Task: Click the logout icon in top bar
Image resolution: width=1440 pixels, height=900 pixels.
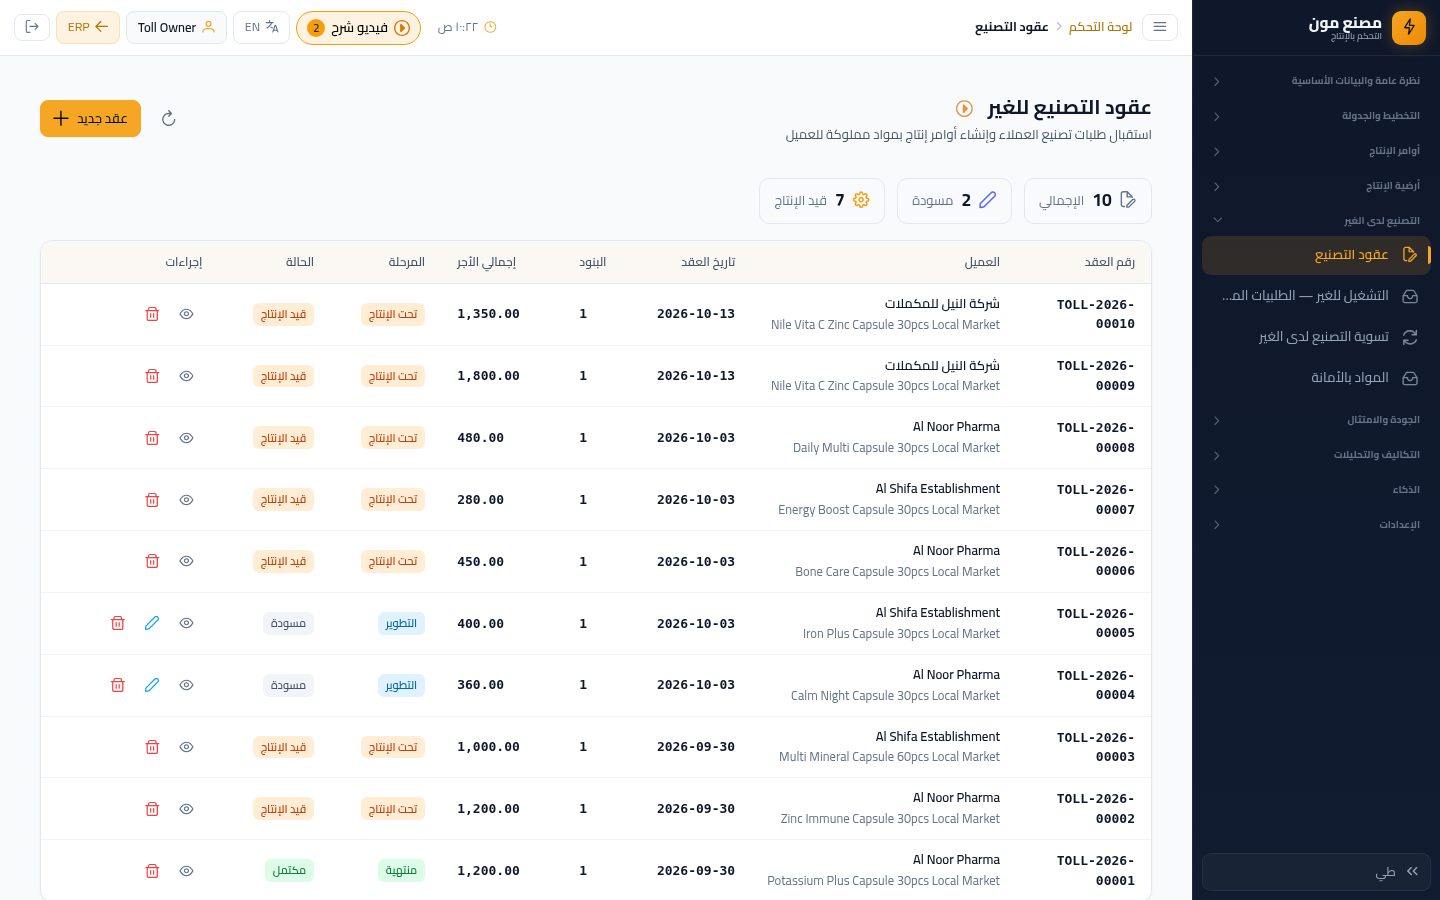Action: pyautogui.click(x=32, y=27)
